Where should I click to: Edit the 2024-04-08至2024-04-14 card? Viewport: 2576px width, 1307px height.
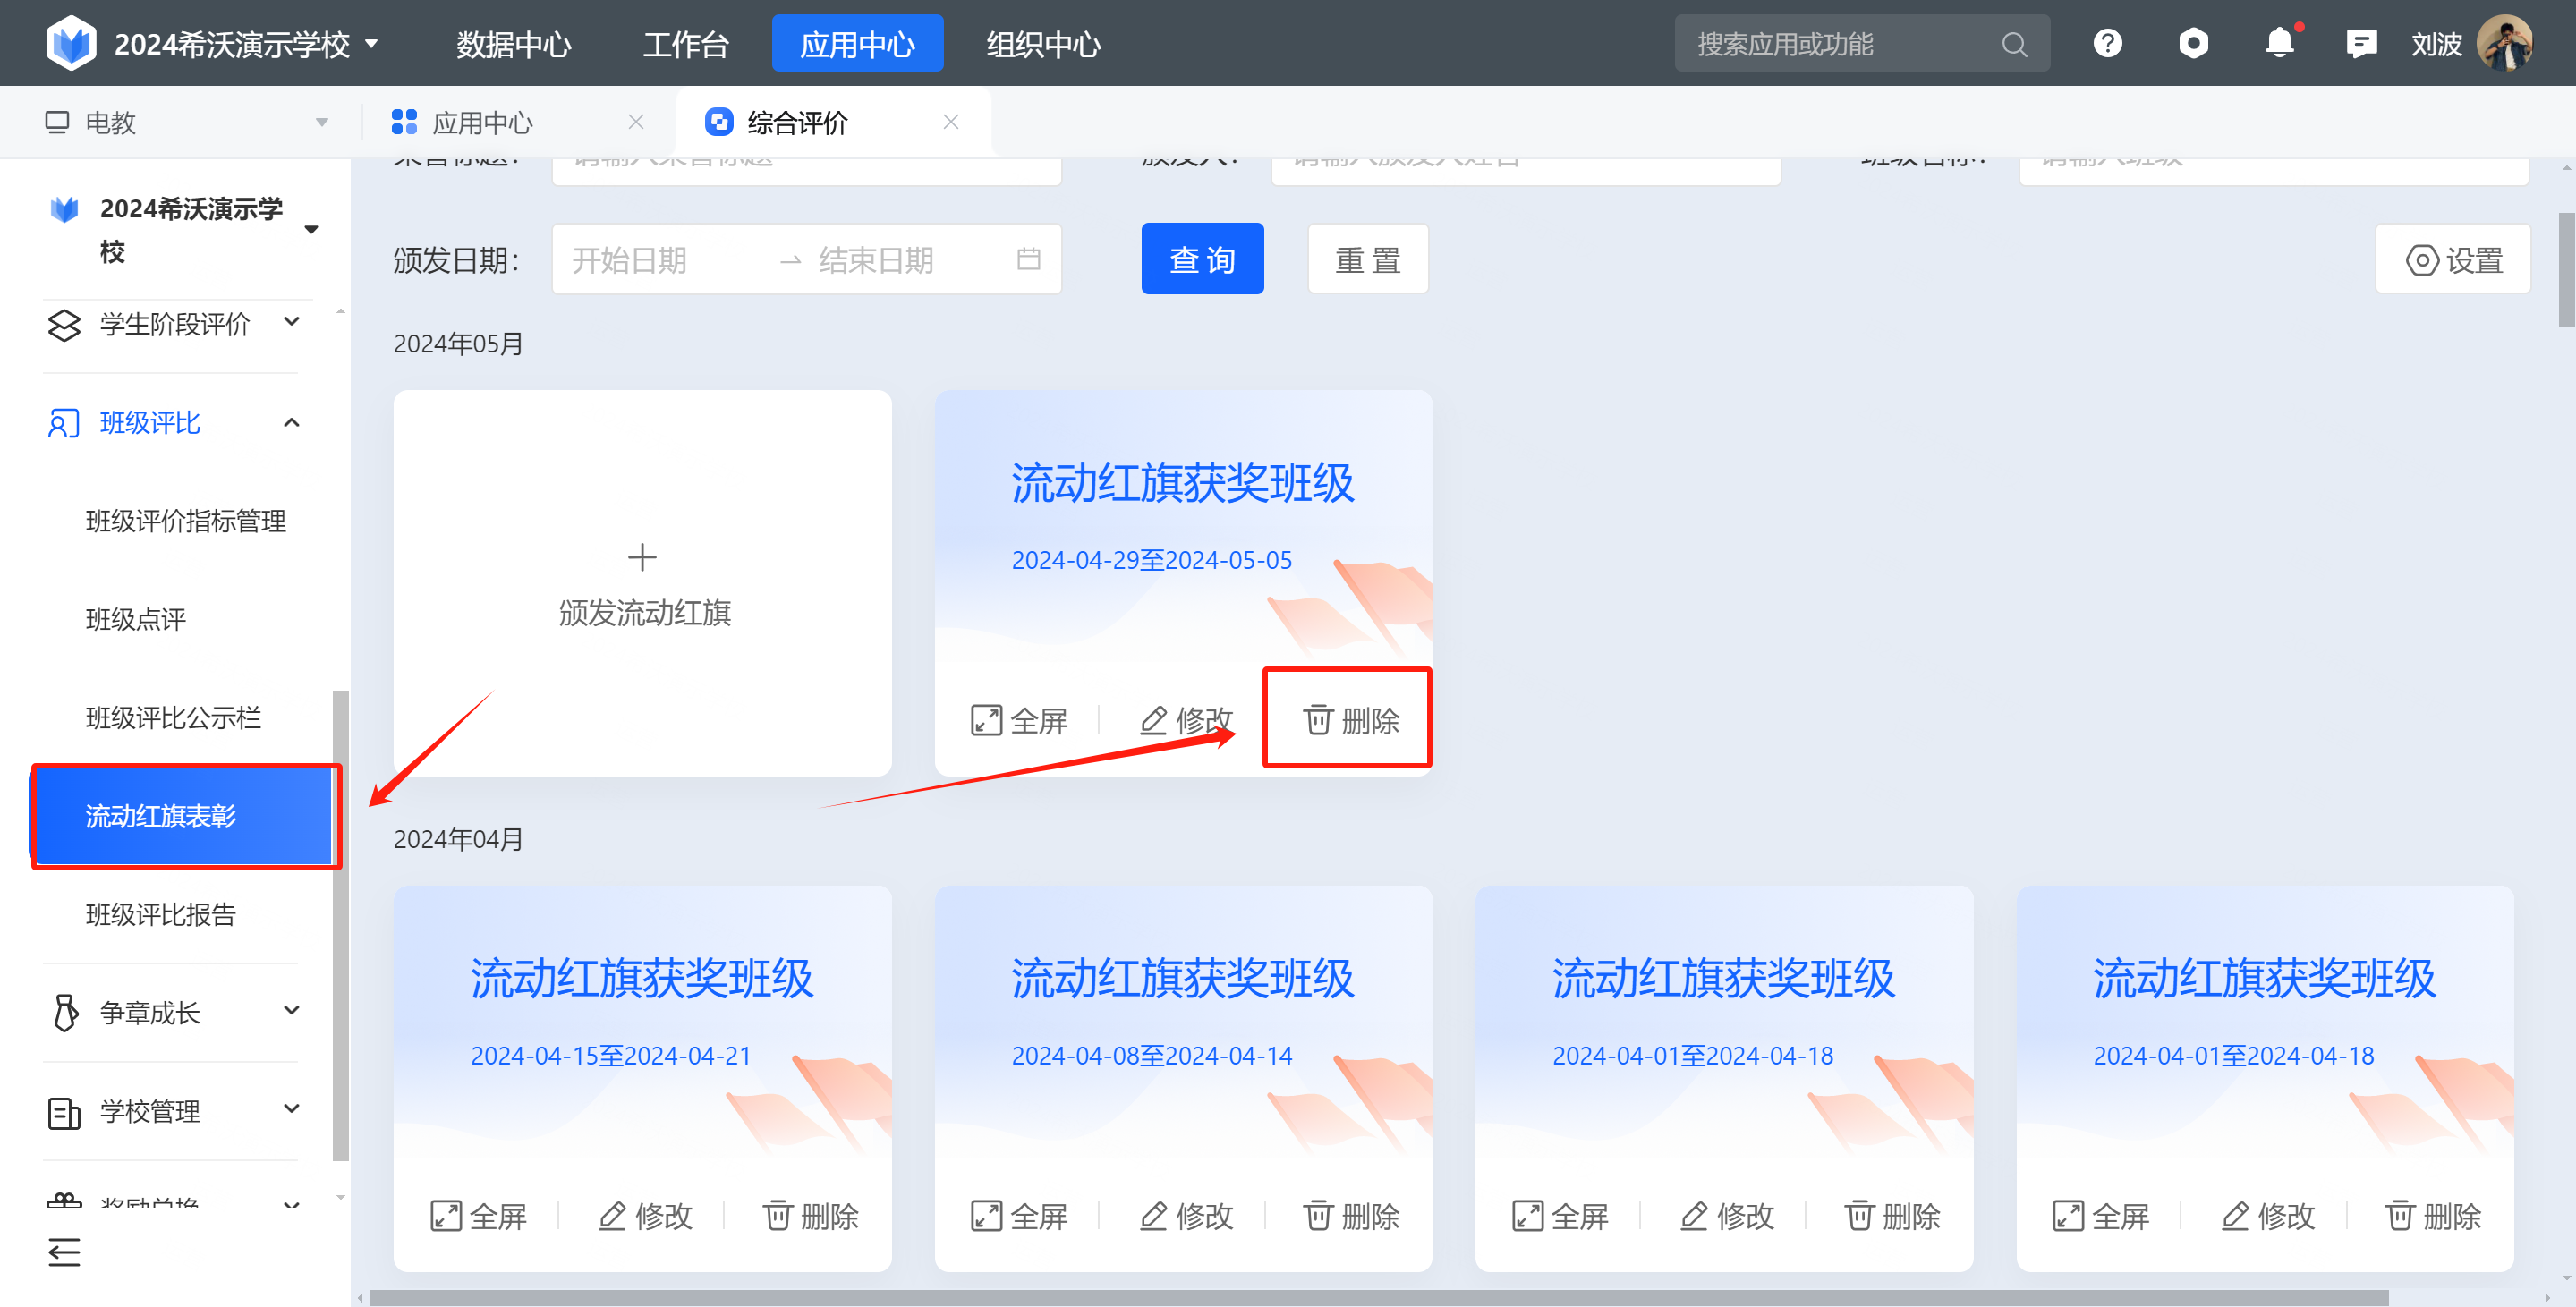(x=1186, y=1216)
